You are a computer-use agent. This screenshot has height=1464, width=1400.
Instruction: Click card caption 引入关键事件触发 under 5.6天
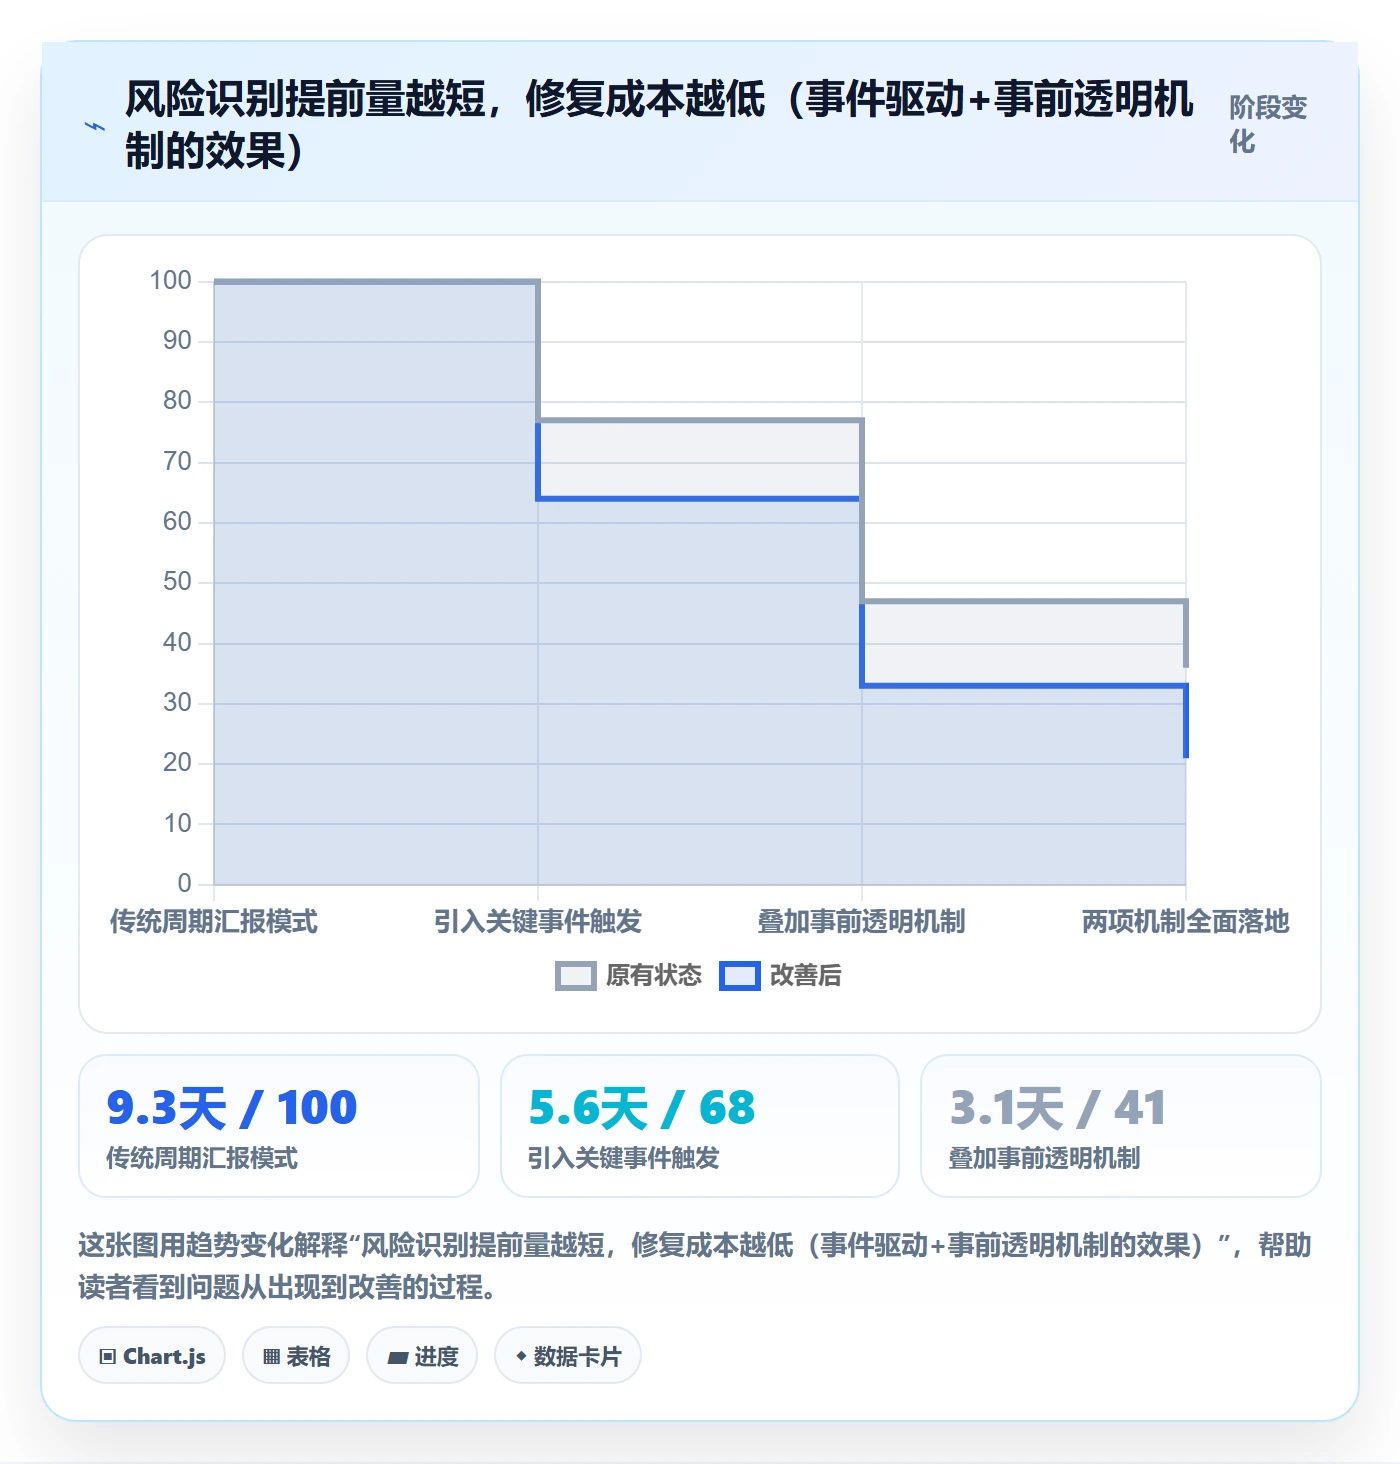(x=624, y=1159)
